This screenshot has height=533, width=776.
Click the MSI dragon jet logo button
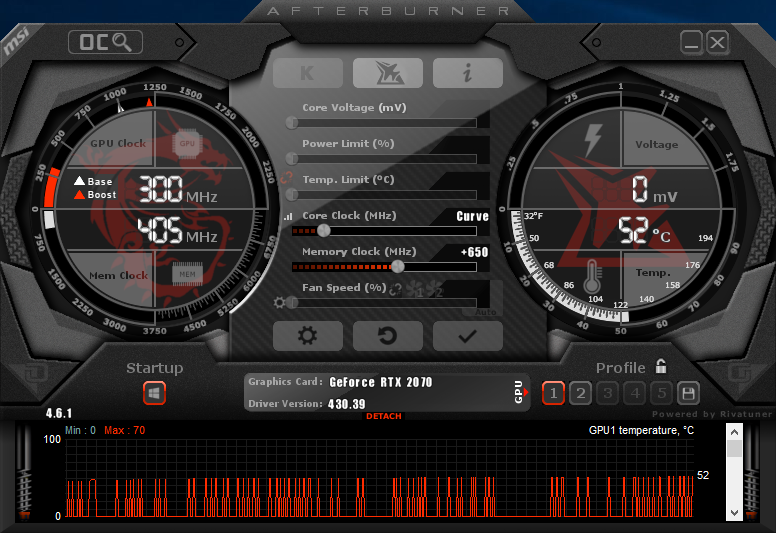coord(388,73)
